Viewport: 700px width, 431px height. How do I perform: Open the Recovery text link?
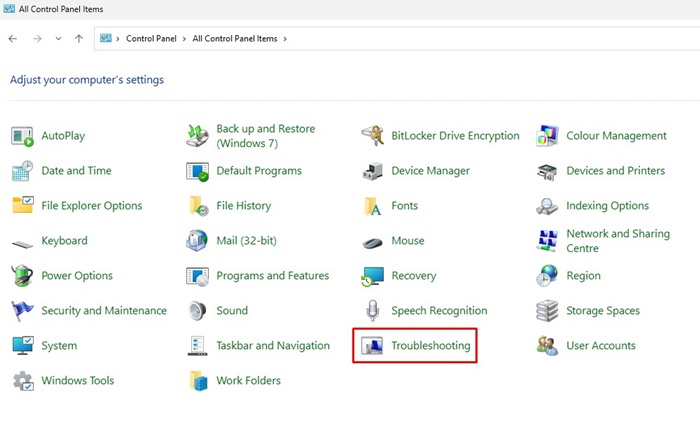pos(414,276)
